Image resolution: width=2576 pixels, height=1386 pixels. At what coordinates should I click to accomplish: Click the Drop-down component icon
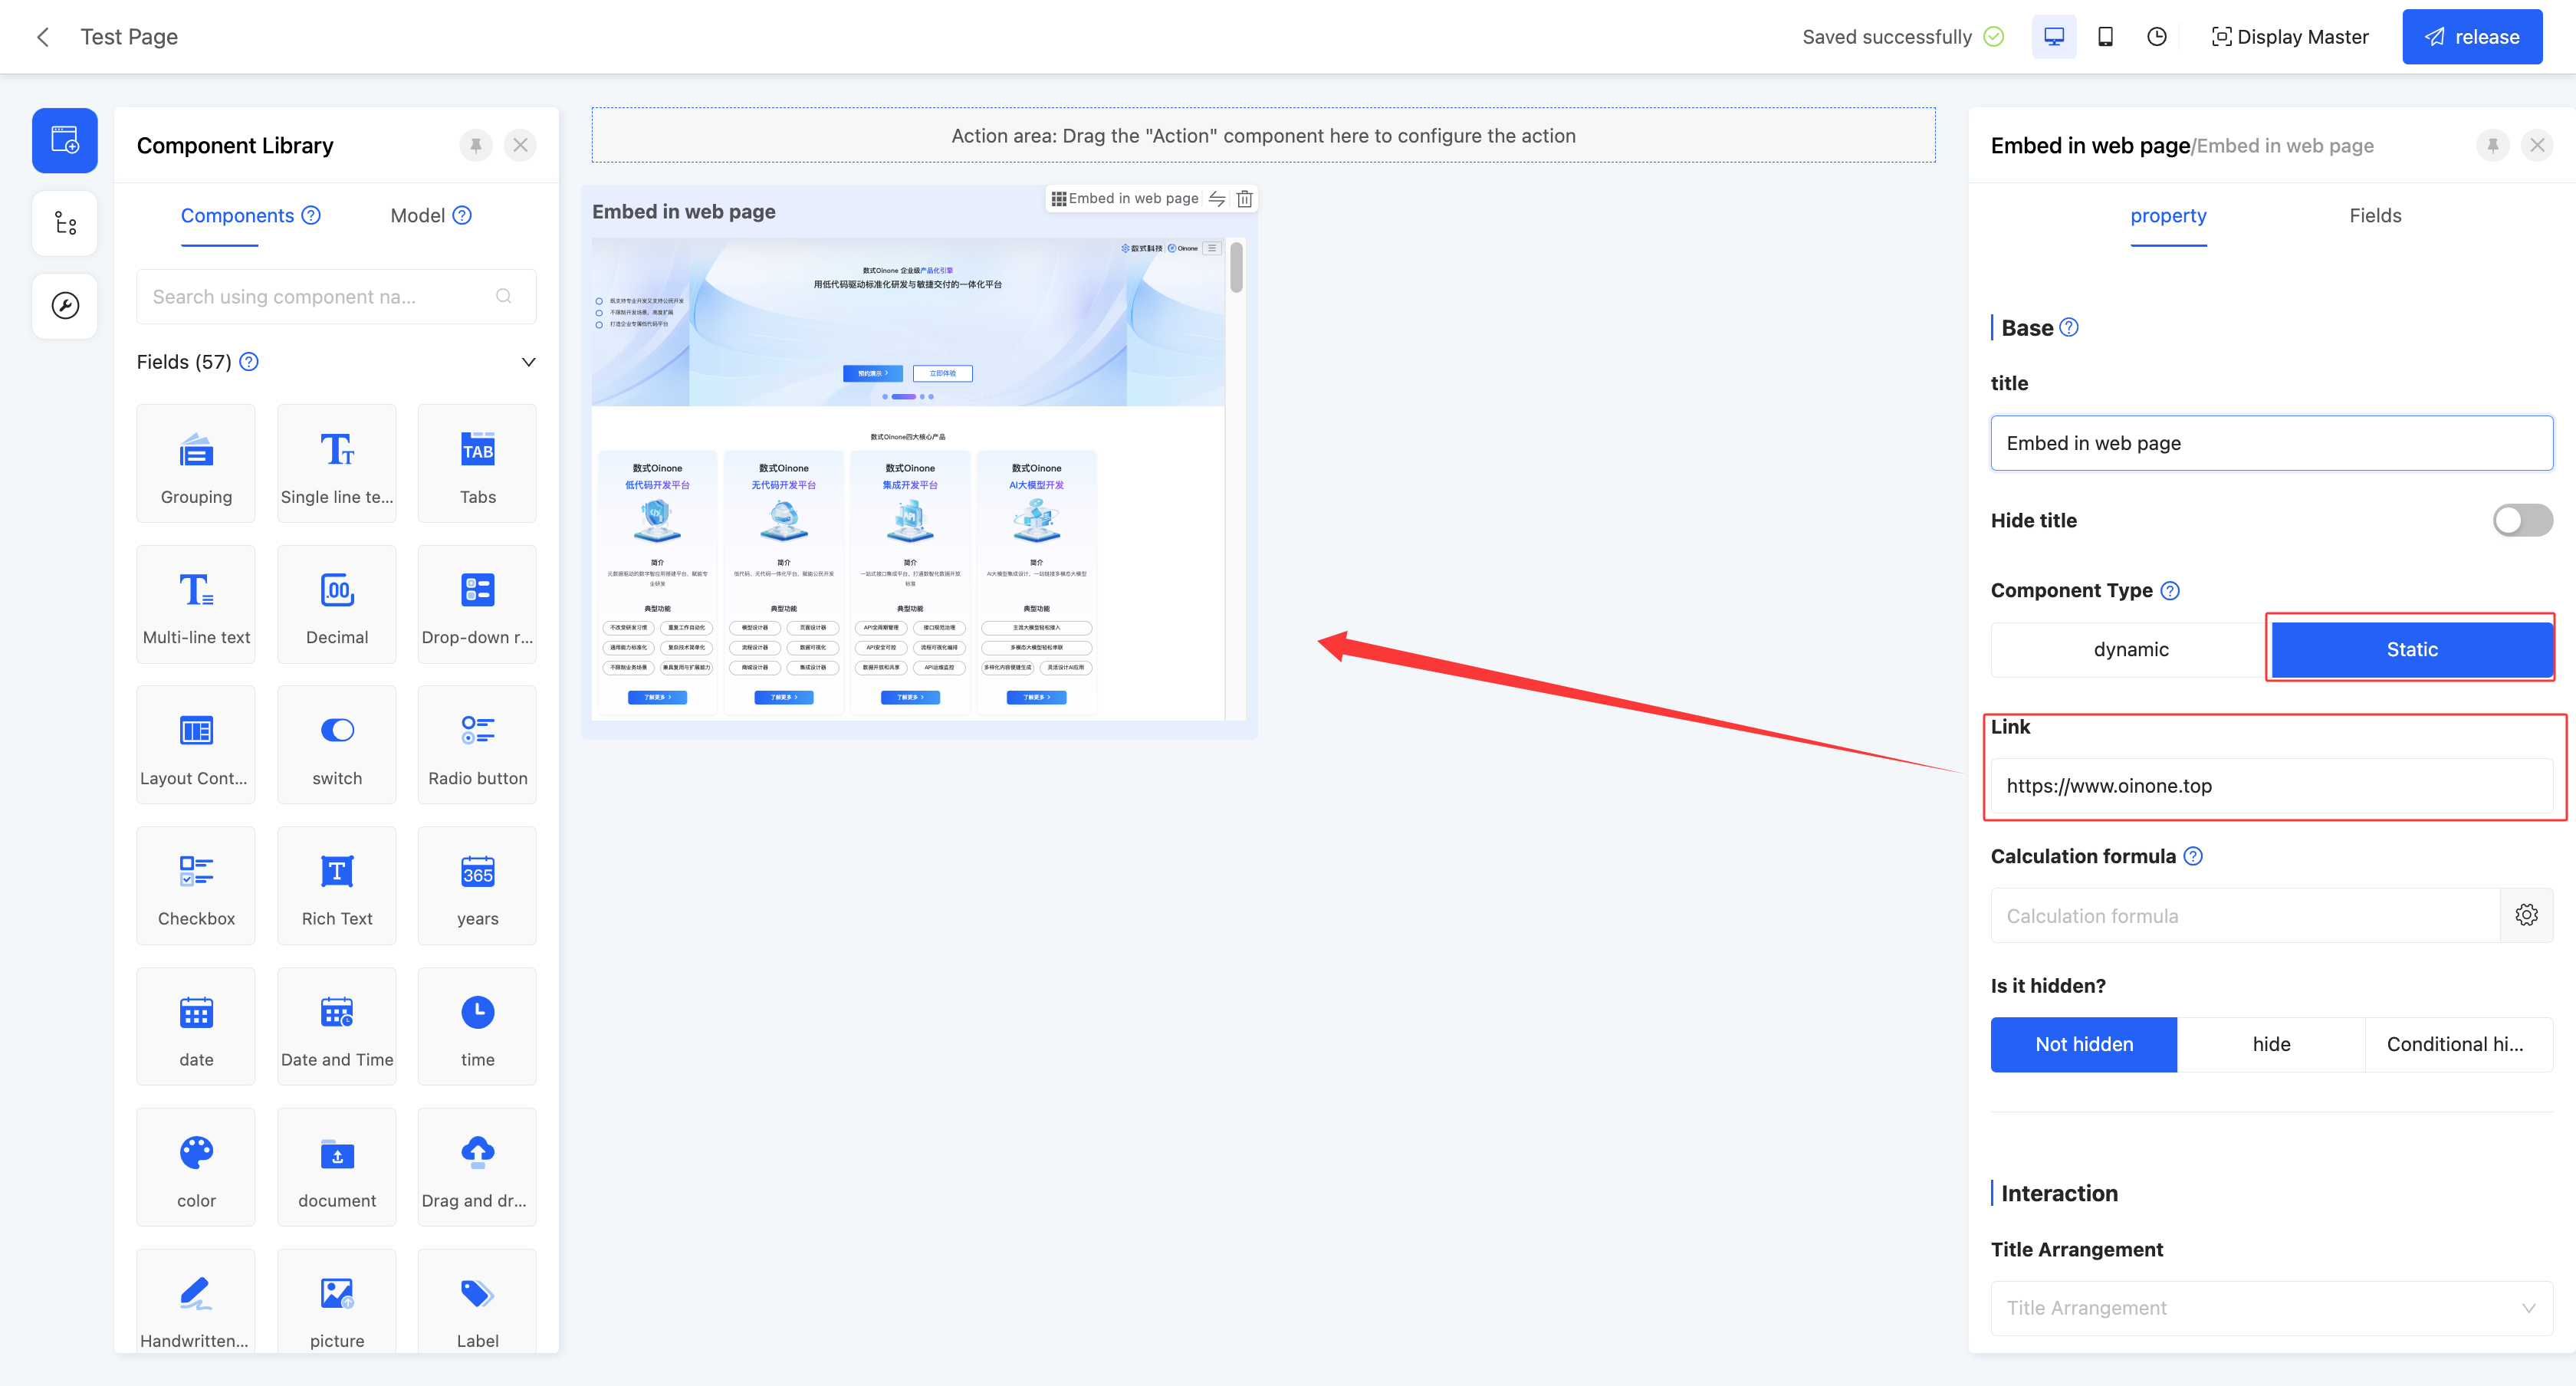(x=477, y=590)
